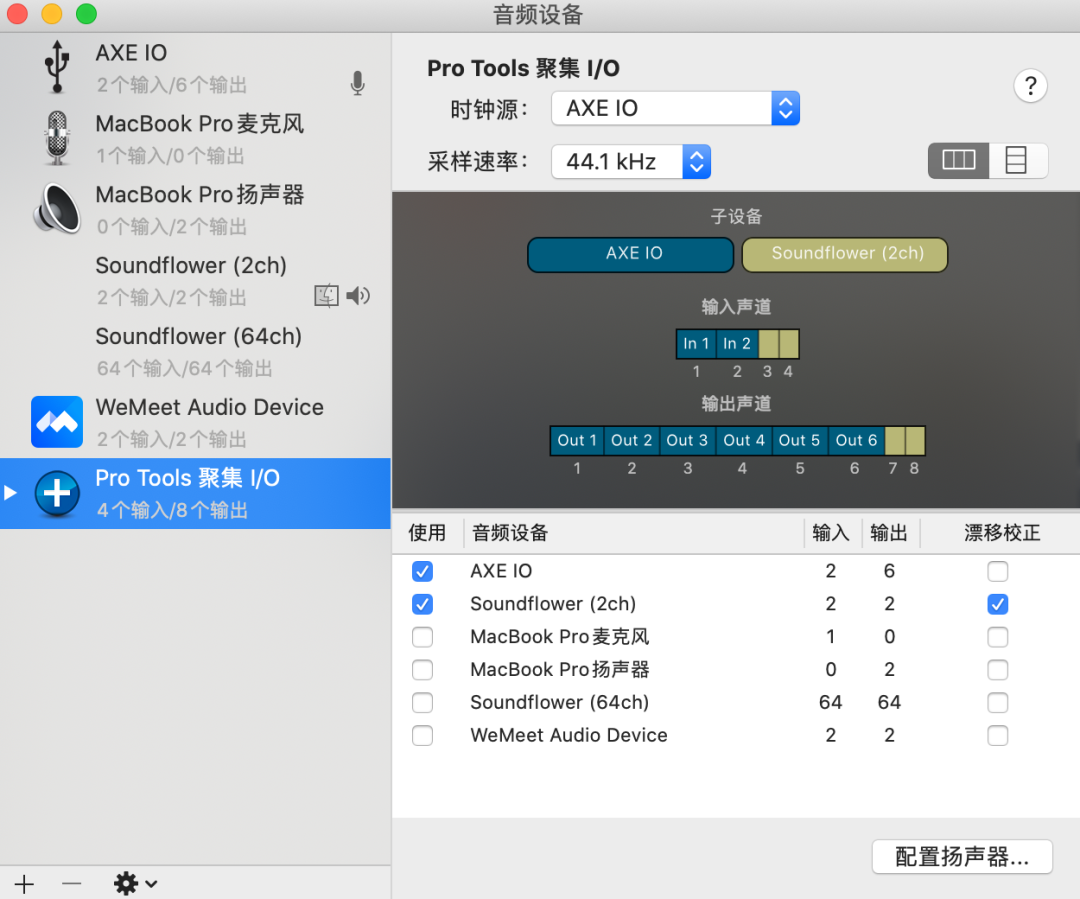Click the MacBook Pro扬声器 speaker icon
This screenshot has height=899, width=1080.
tap(57, 209)
